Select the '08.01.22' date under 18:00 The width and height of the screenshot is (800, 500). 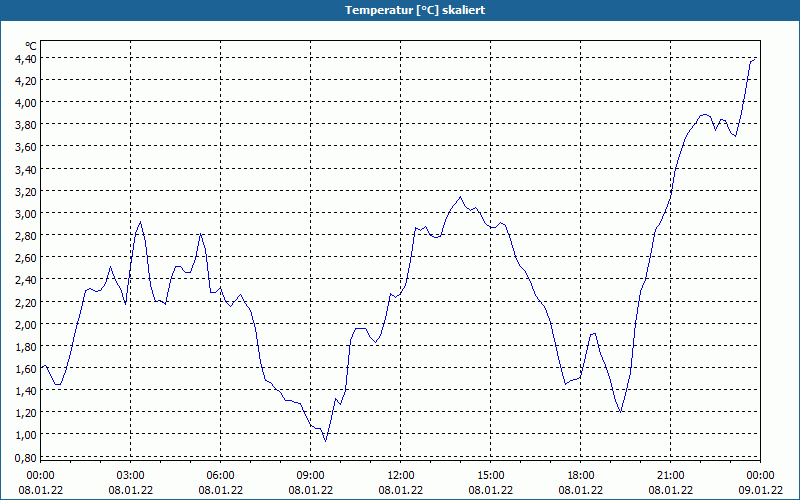(581, 490)
